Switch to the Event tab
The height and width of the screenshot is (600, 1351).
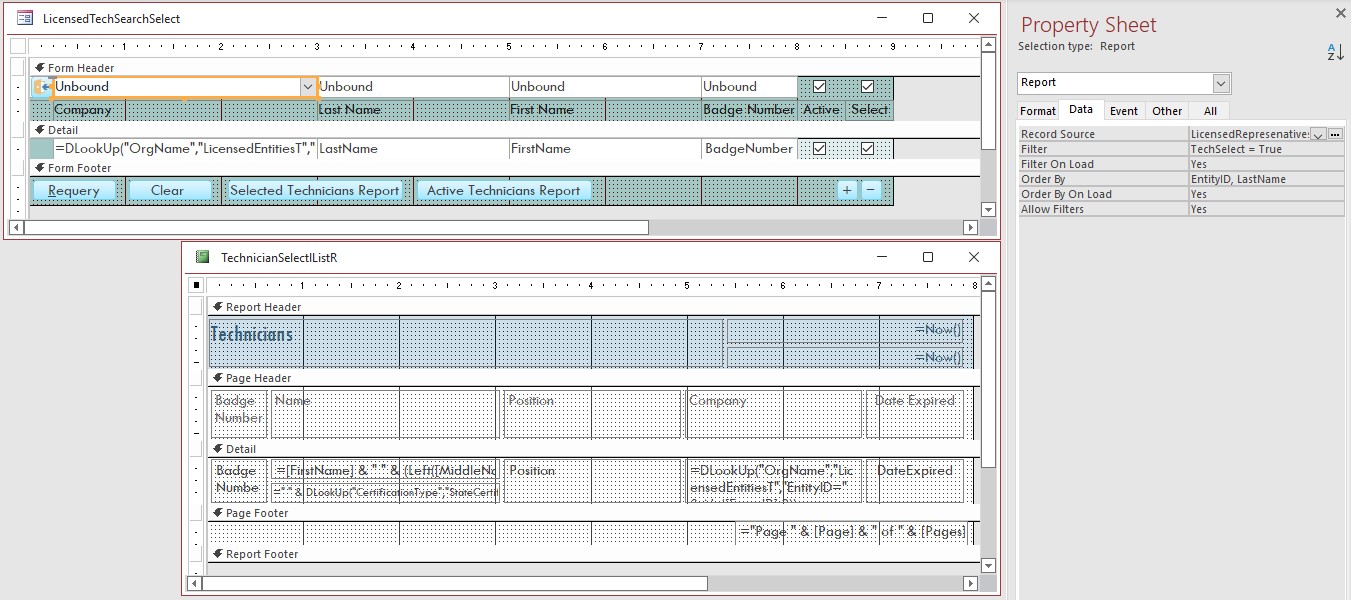pyautogui.click(x=1124, y=111)
